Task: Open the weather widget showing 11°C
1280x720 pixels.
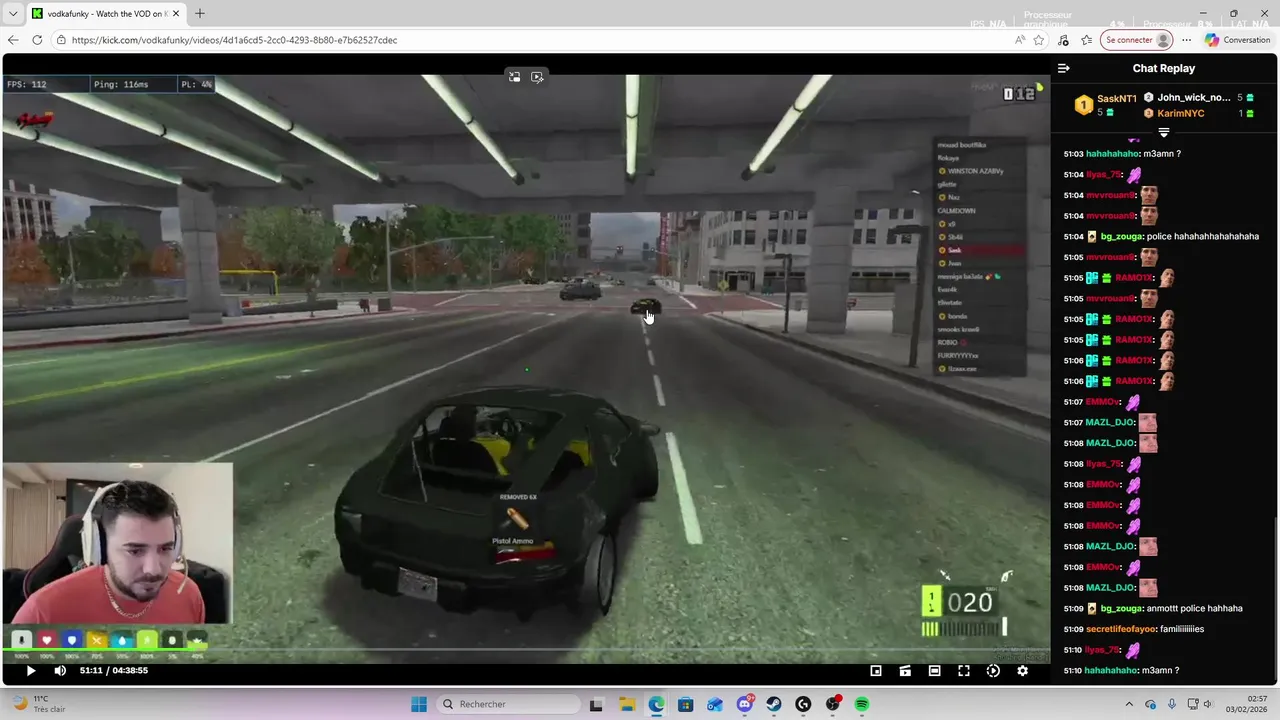Action: pyautogui.click(x=38, y=704)
